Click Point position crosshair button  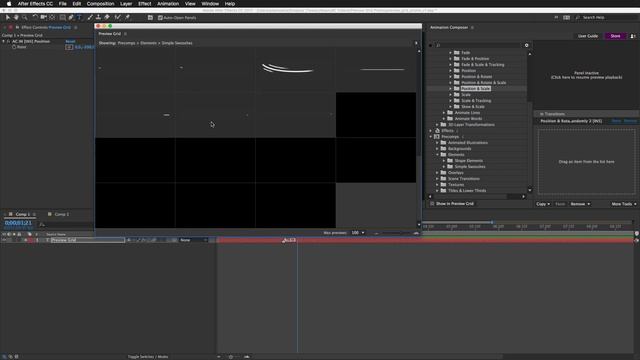tap(69, 47)
